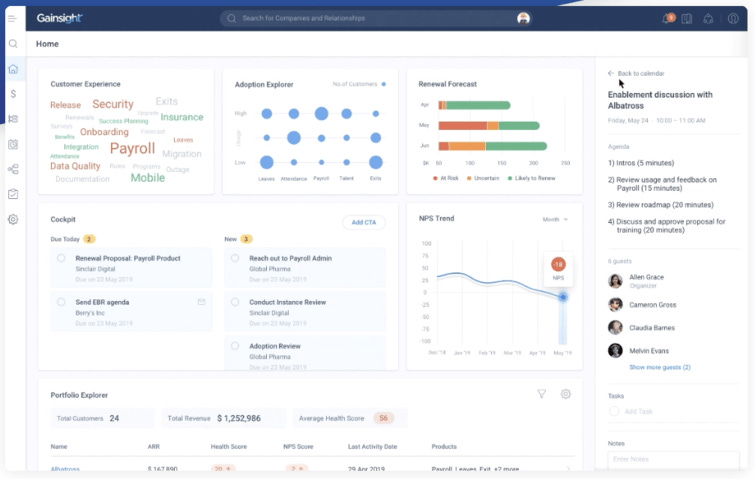This screenshot has width=755, height=479.
Task: Click Onboarding in the word cloud
Action: click(104, 132)
